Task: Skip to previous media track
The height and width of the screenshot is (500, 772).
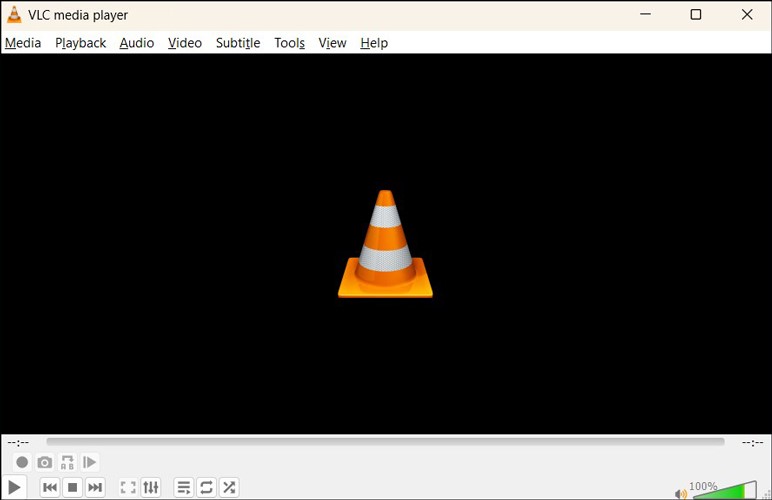Action: tap(50, 487)
